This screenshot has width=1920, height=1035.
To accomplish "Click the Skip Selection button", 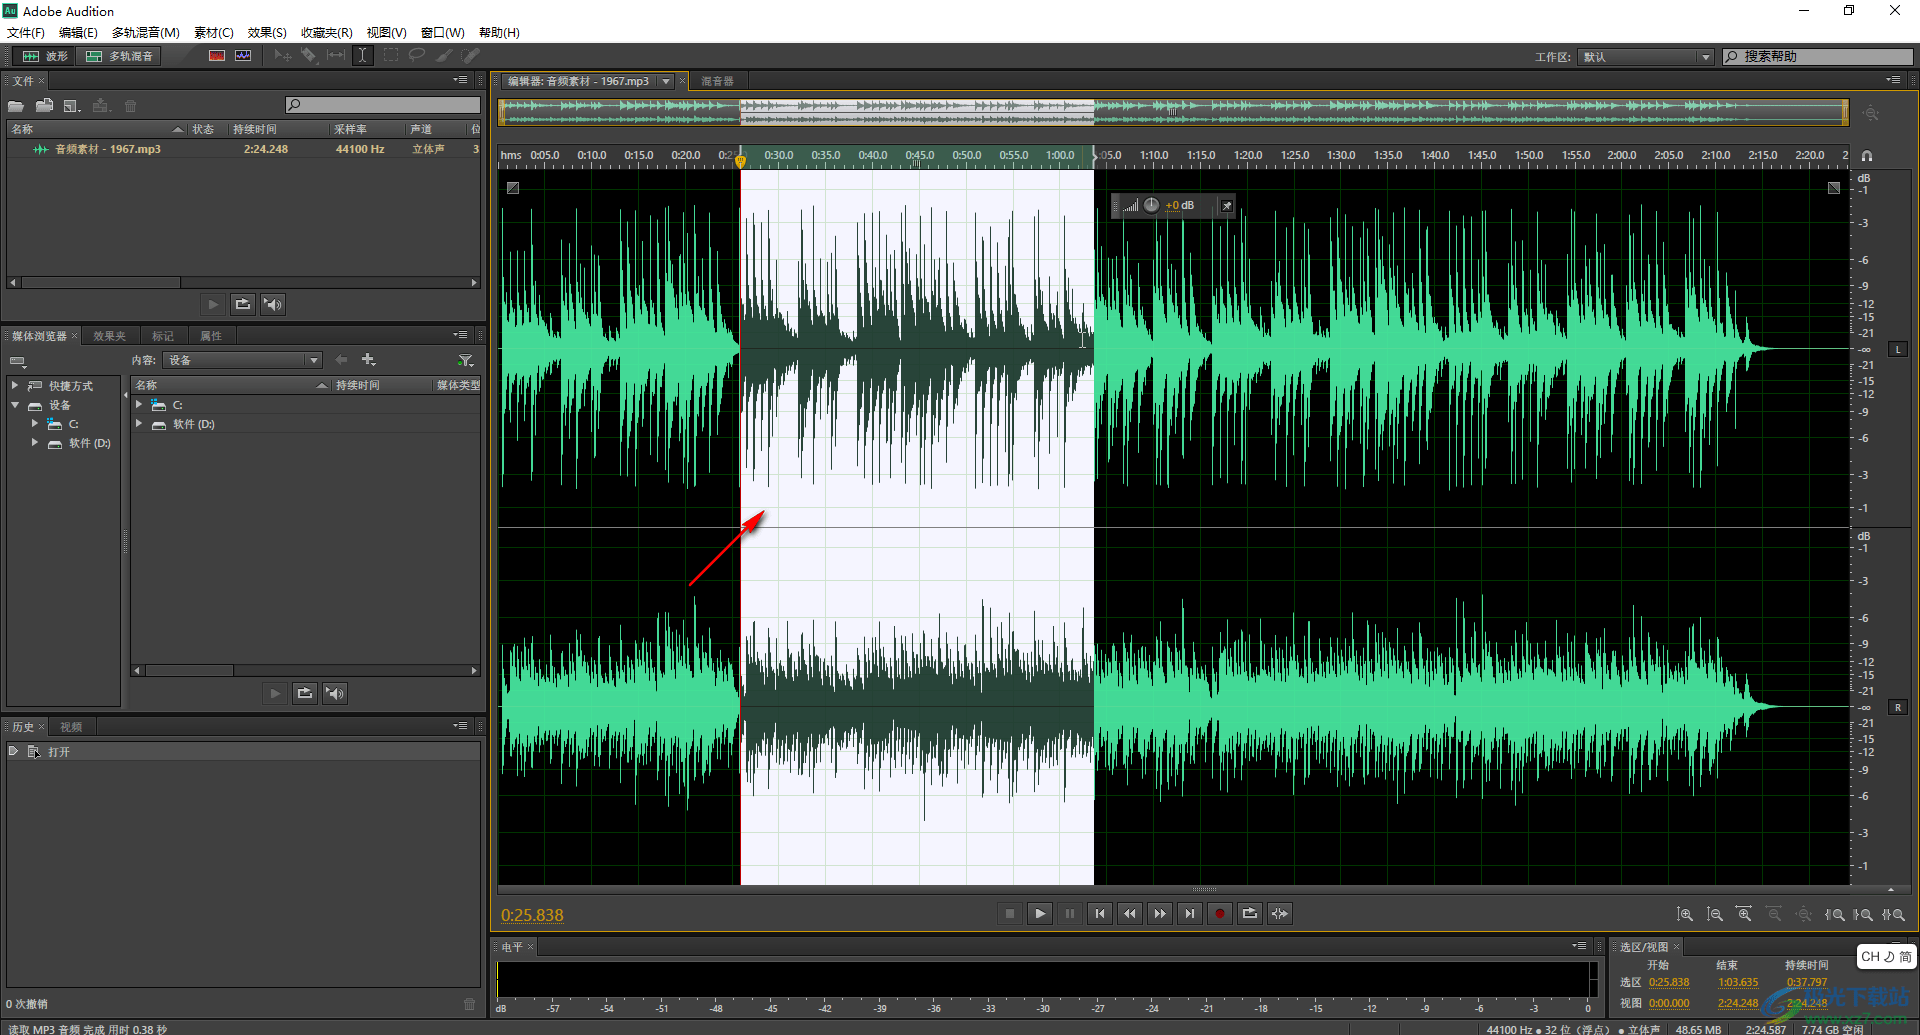I will click(x=1280, y=913).
